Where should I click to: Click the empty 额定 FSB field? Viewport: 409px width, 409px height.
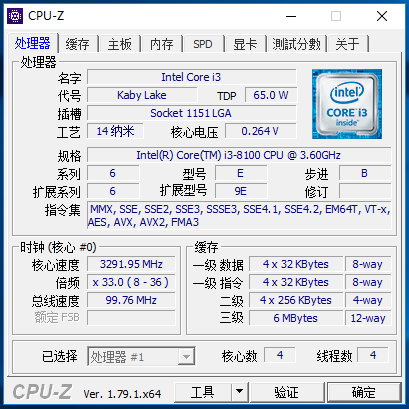[x=131, y=318]
